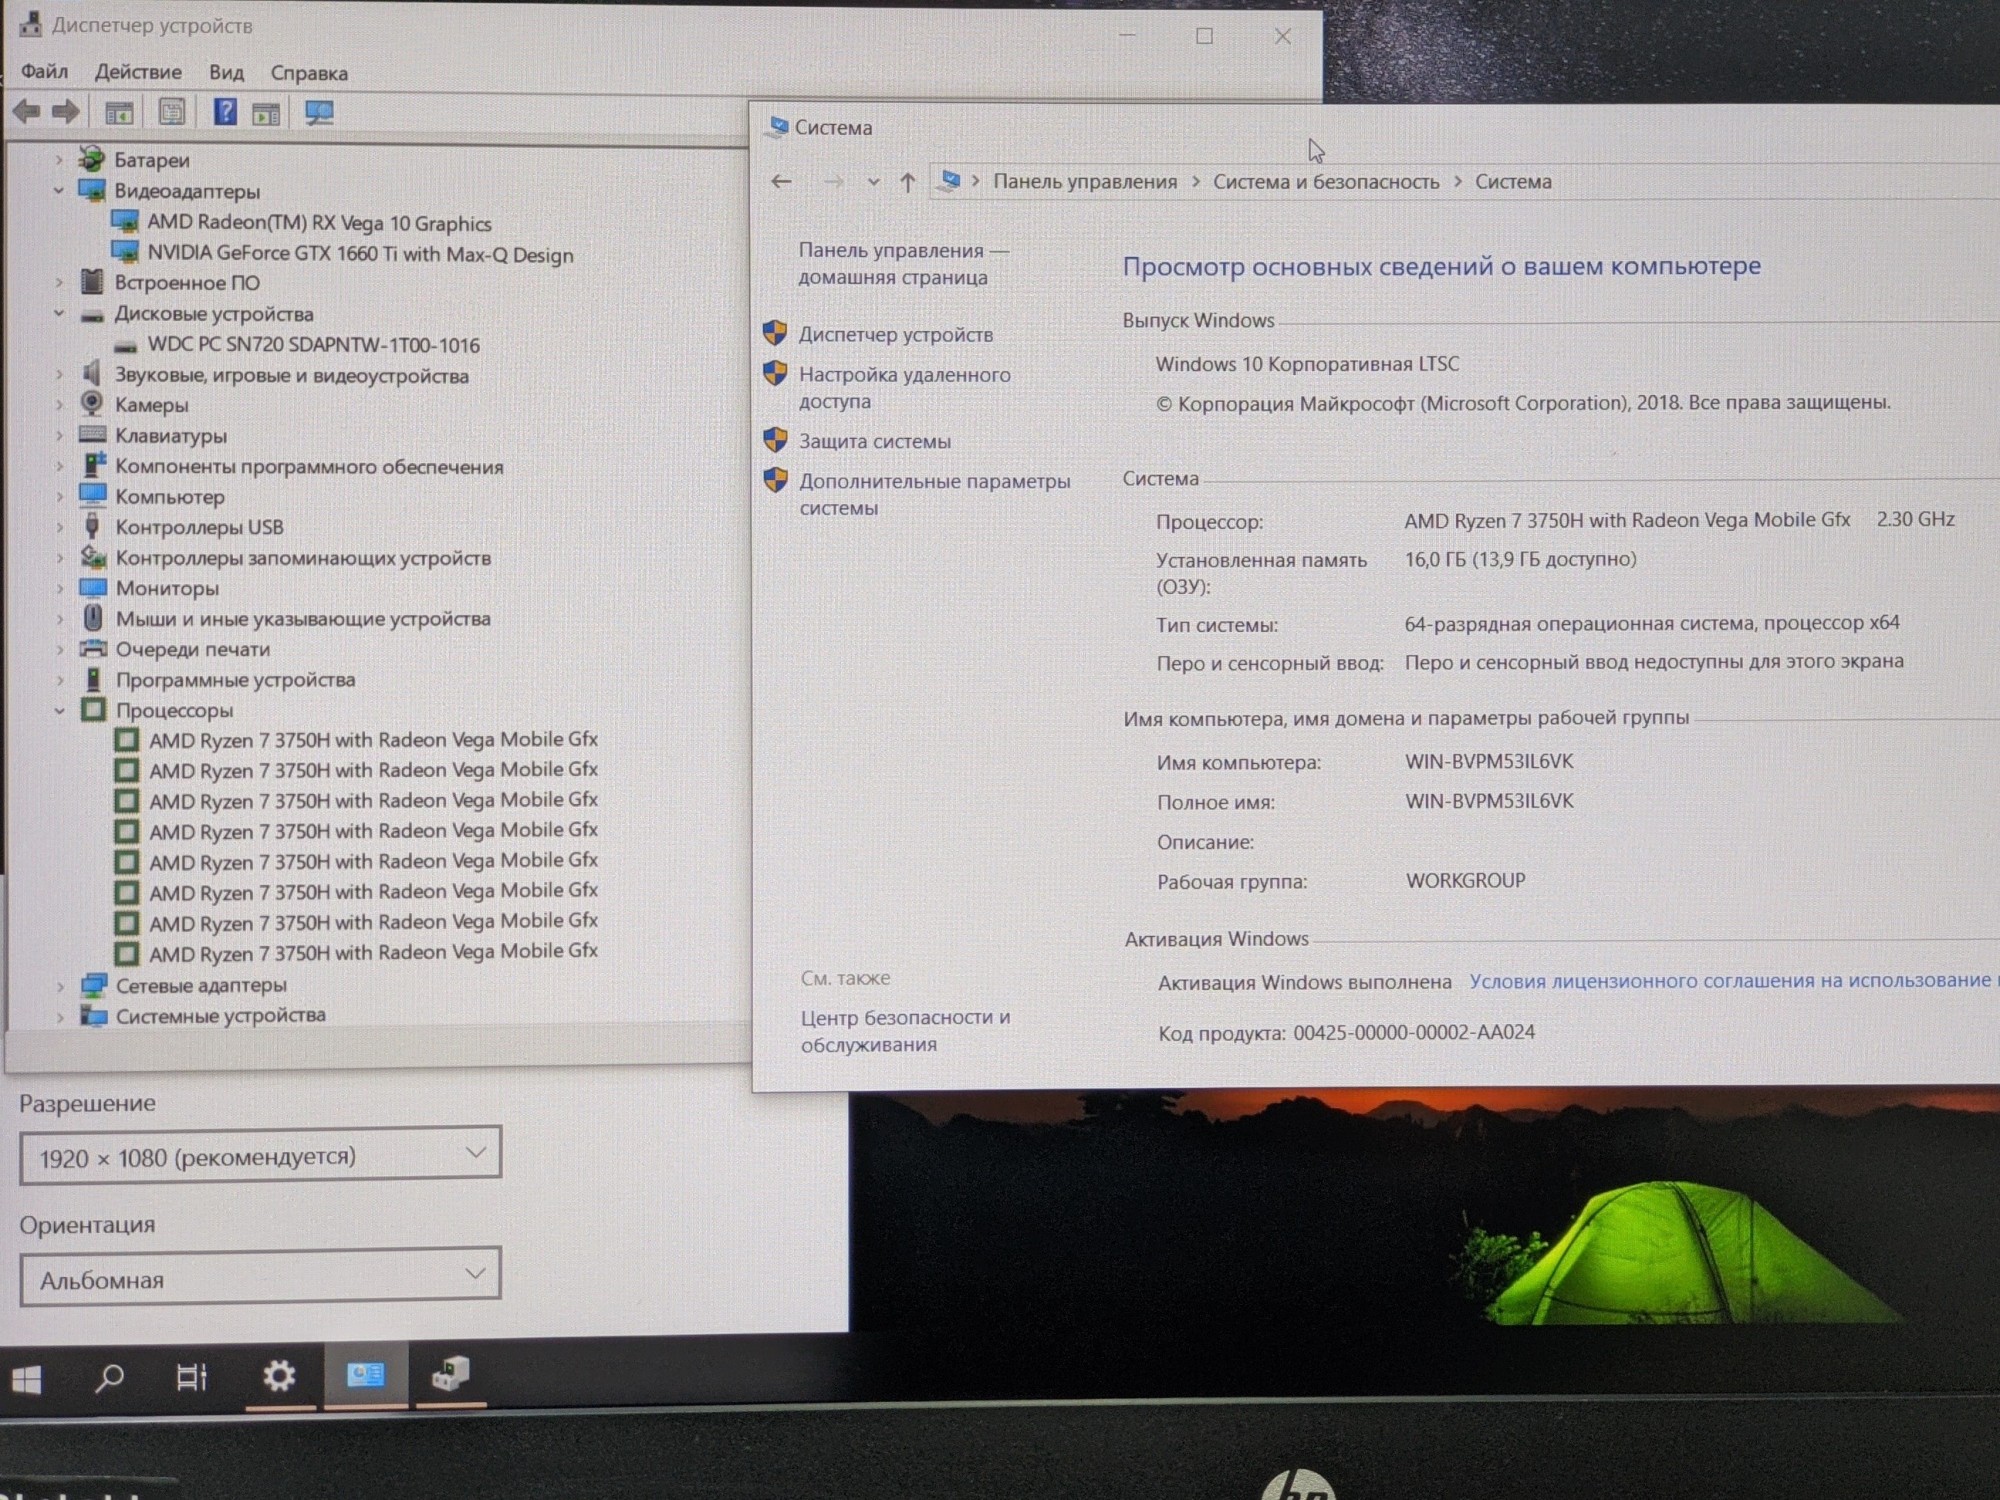Collapse the Процессоры node
Image resolution: width=2000 pixels, height=1500 pixels.
[59, 710]
